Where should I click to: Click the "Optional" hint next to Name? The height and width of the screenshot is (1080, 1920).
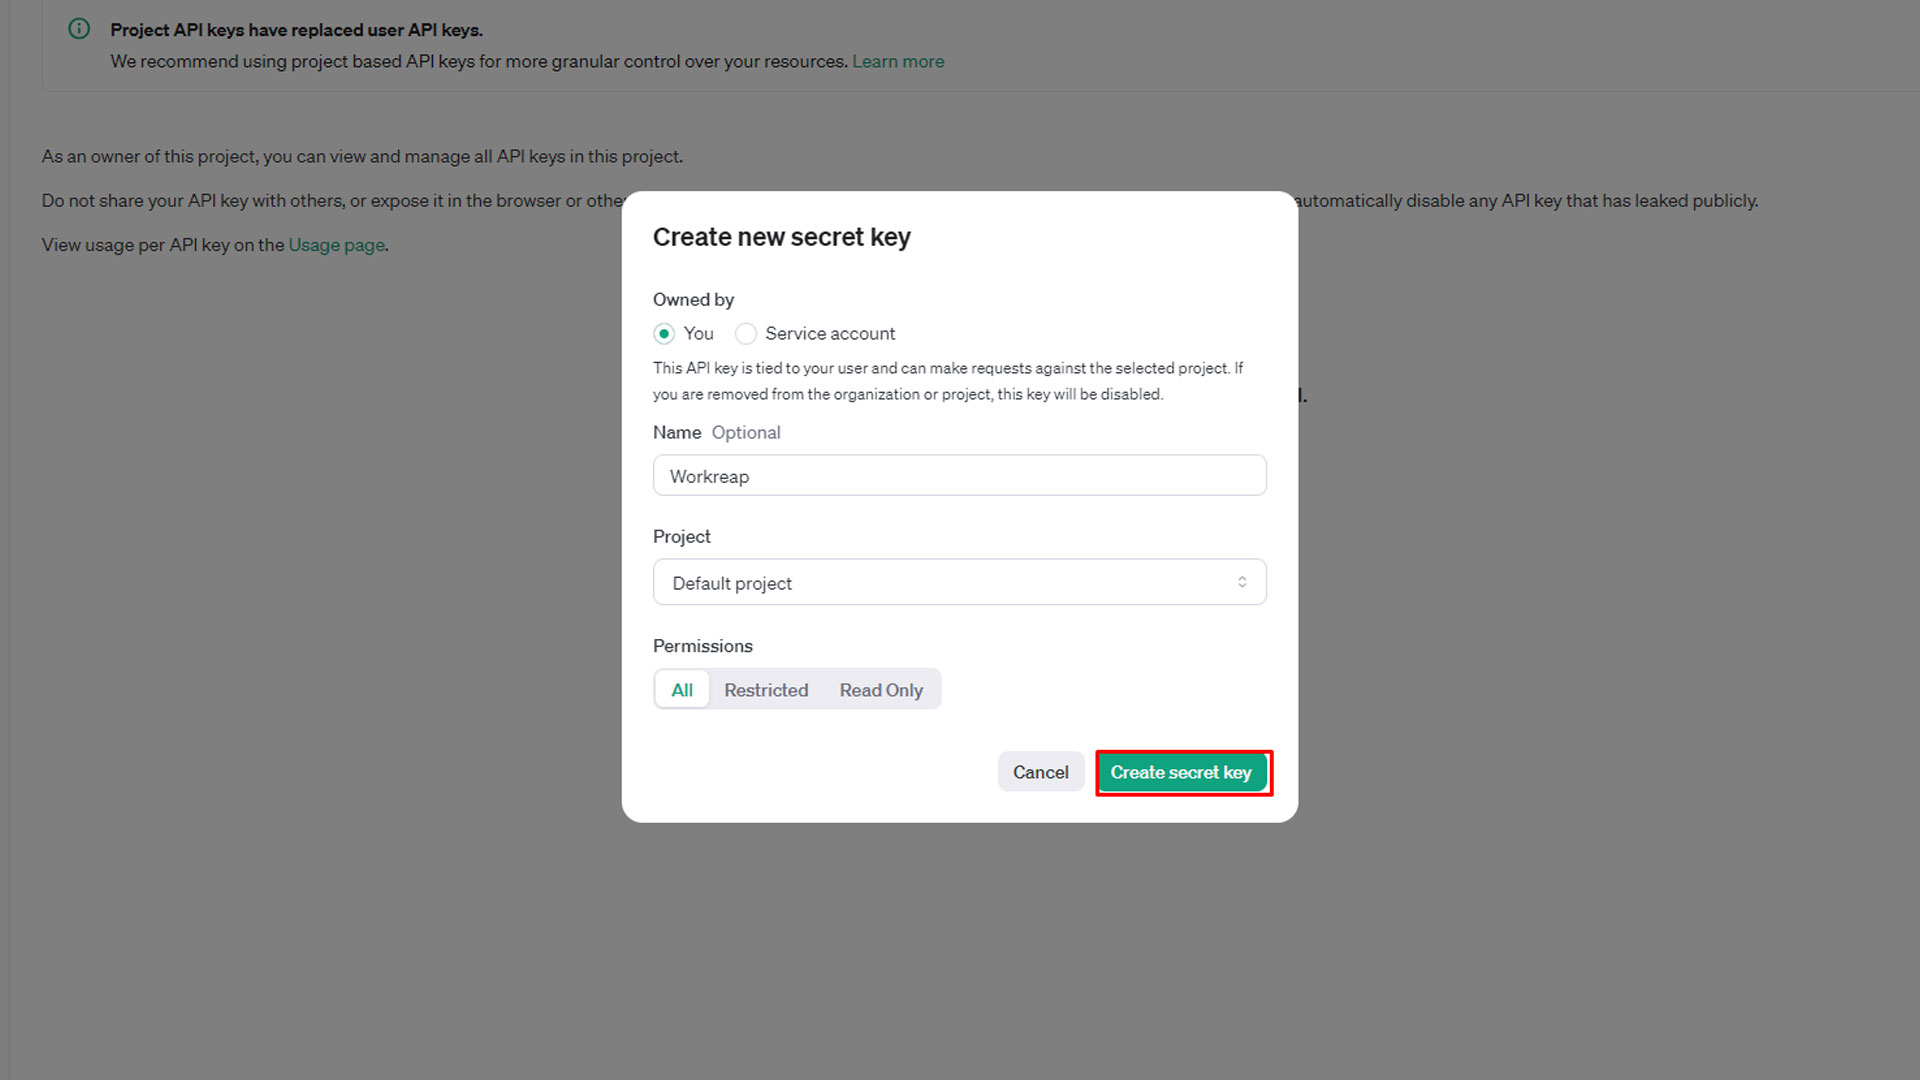[x=746, y=433]
